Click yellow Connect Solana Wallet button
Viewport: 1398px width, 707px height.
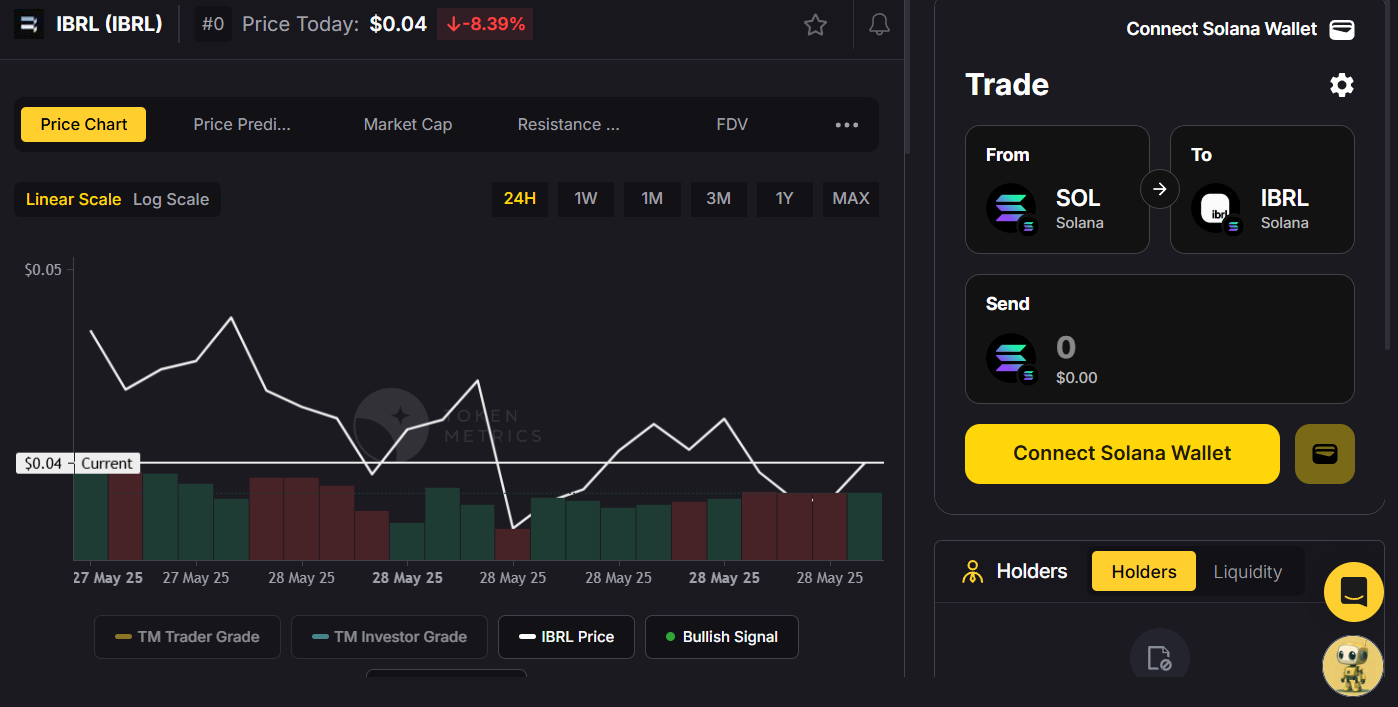coord(1121,454)
